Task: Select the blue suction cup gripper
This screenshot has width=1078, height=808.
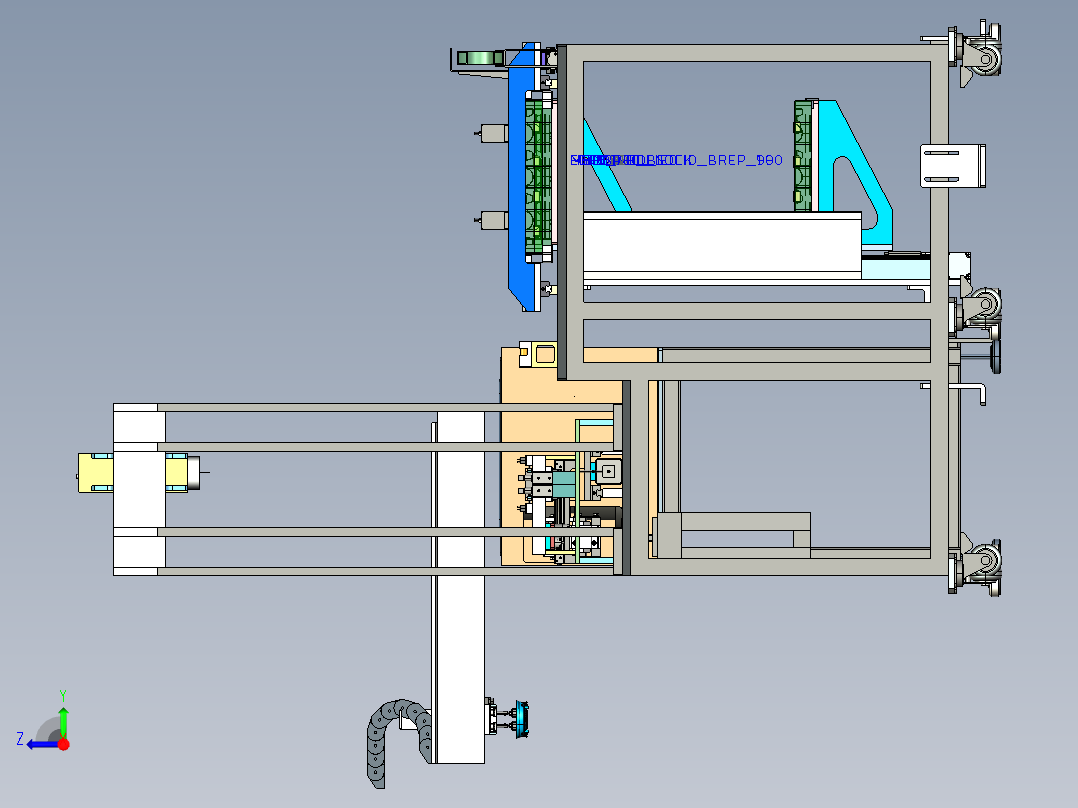Action: 524,718
